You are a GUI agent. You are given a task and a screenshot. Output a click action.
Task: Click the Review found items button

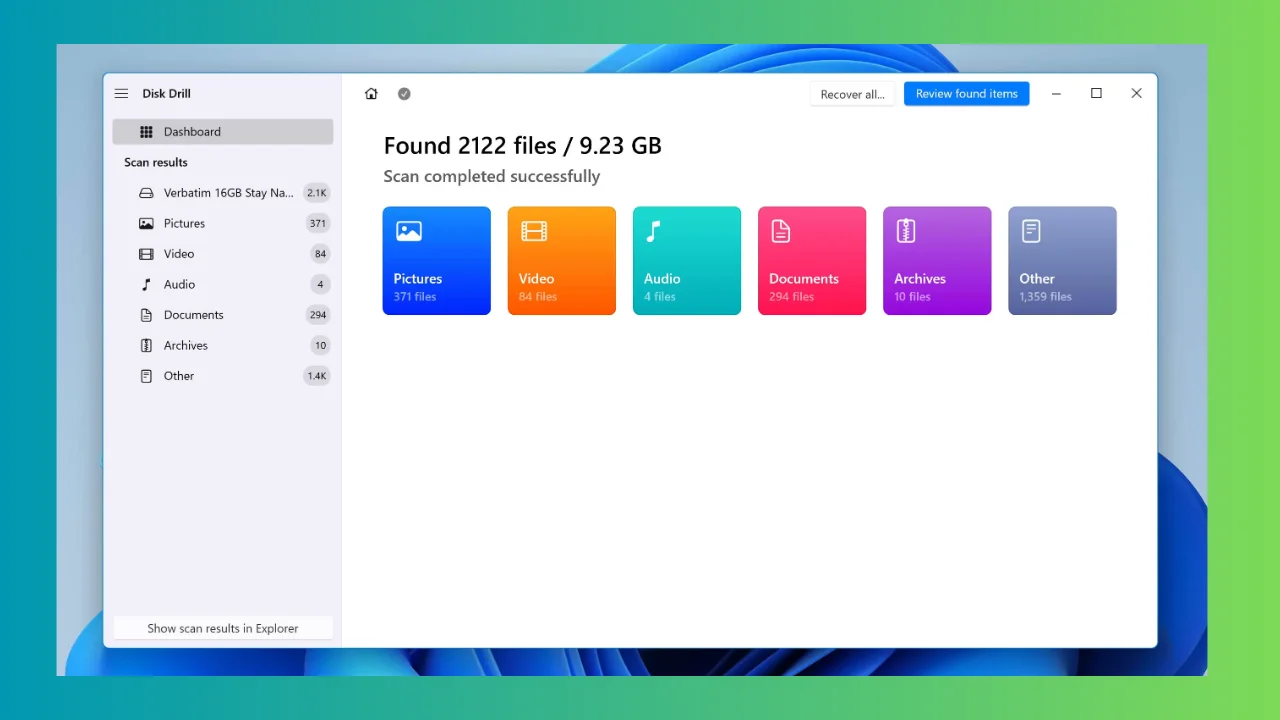tap(966, 94)
